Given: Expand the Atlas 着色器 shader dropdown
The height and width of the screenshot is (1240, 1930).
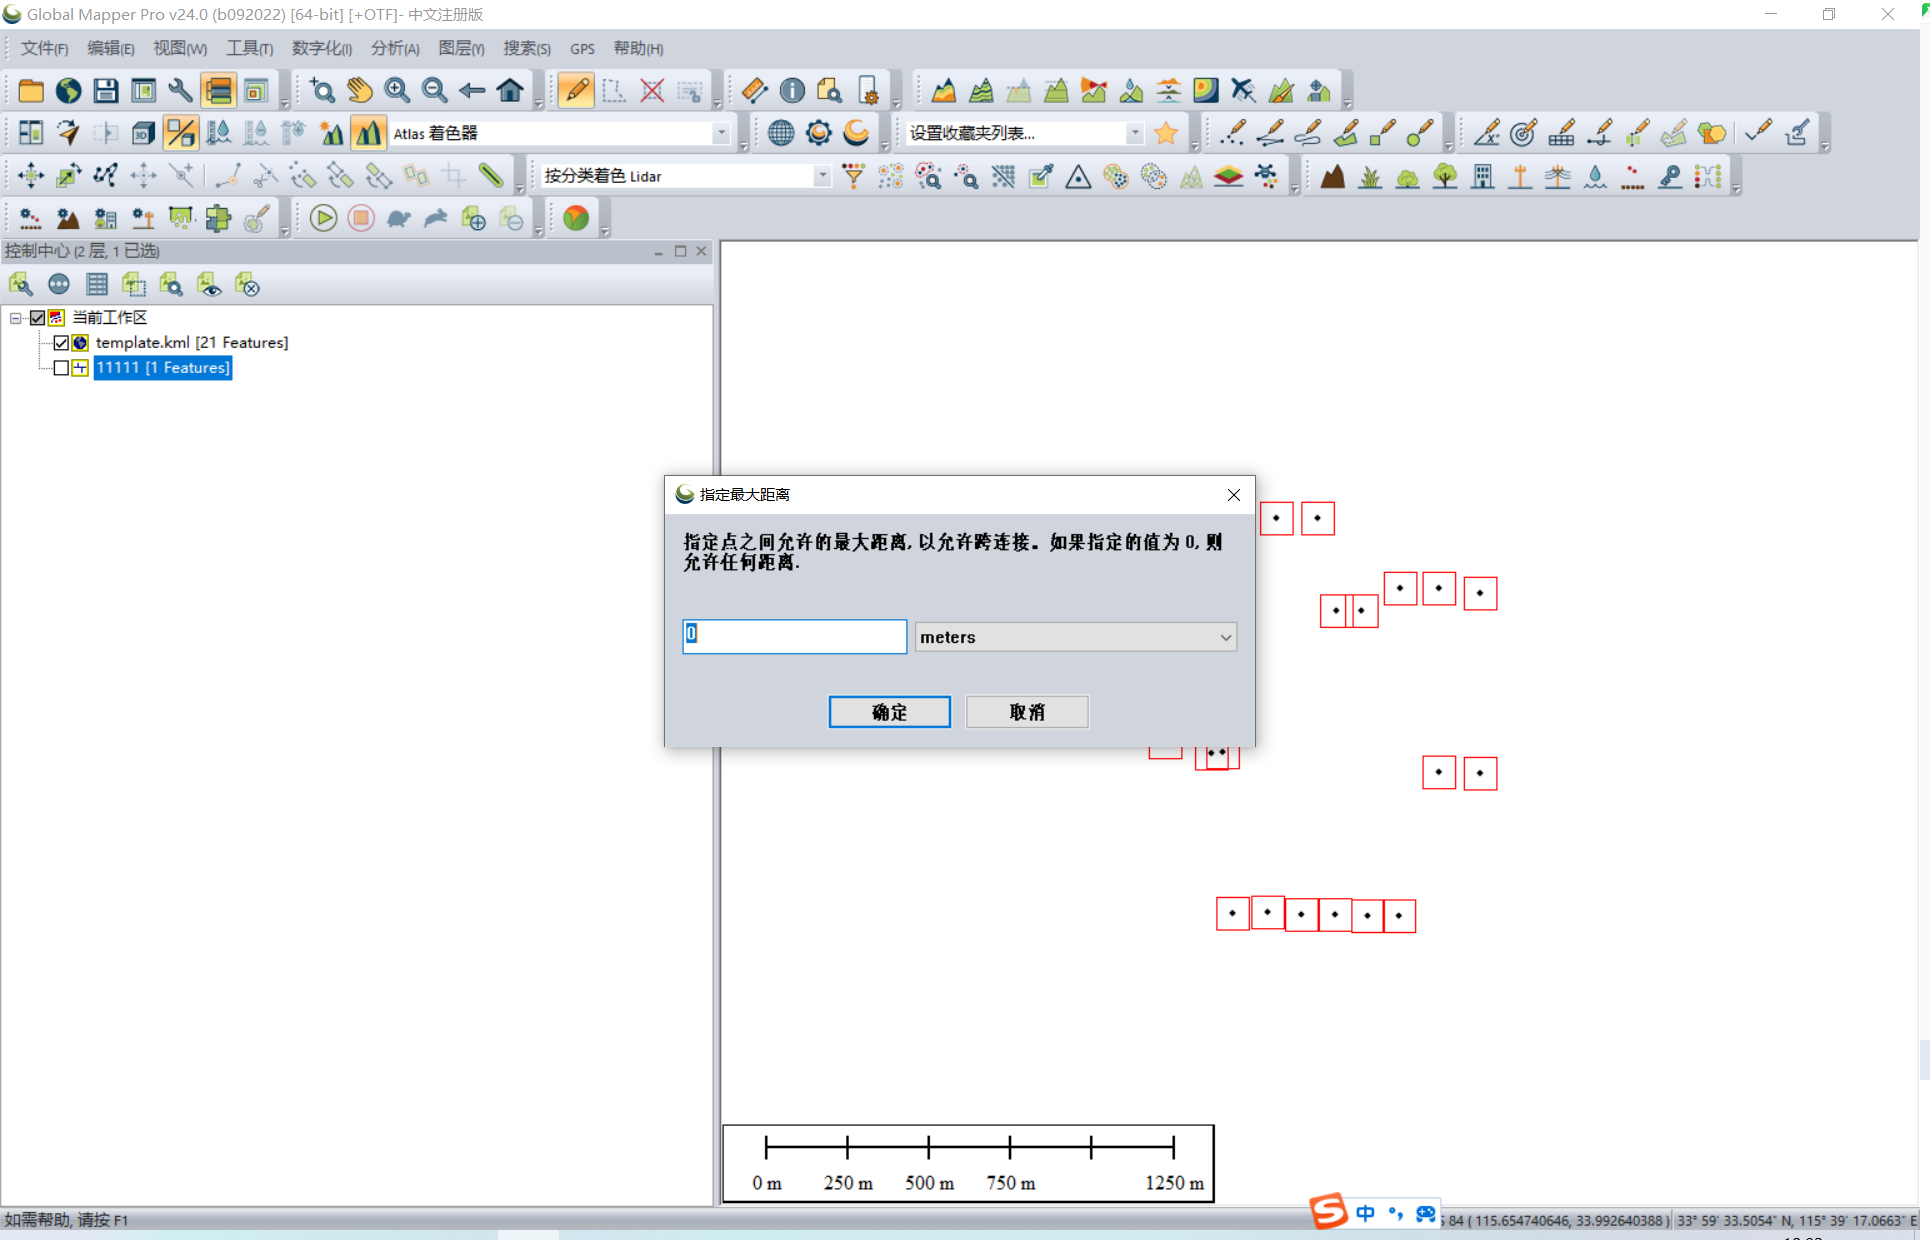Looking at the screenshot, I should pyautogui.click(x=720, y=133).
